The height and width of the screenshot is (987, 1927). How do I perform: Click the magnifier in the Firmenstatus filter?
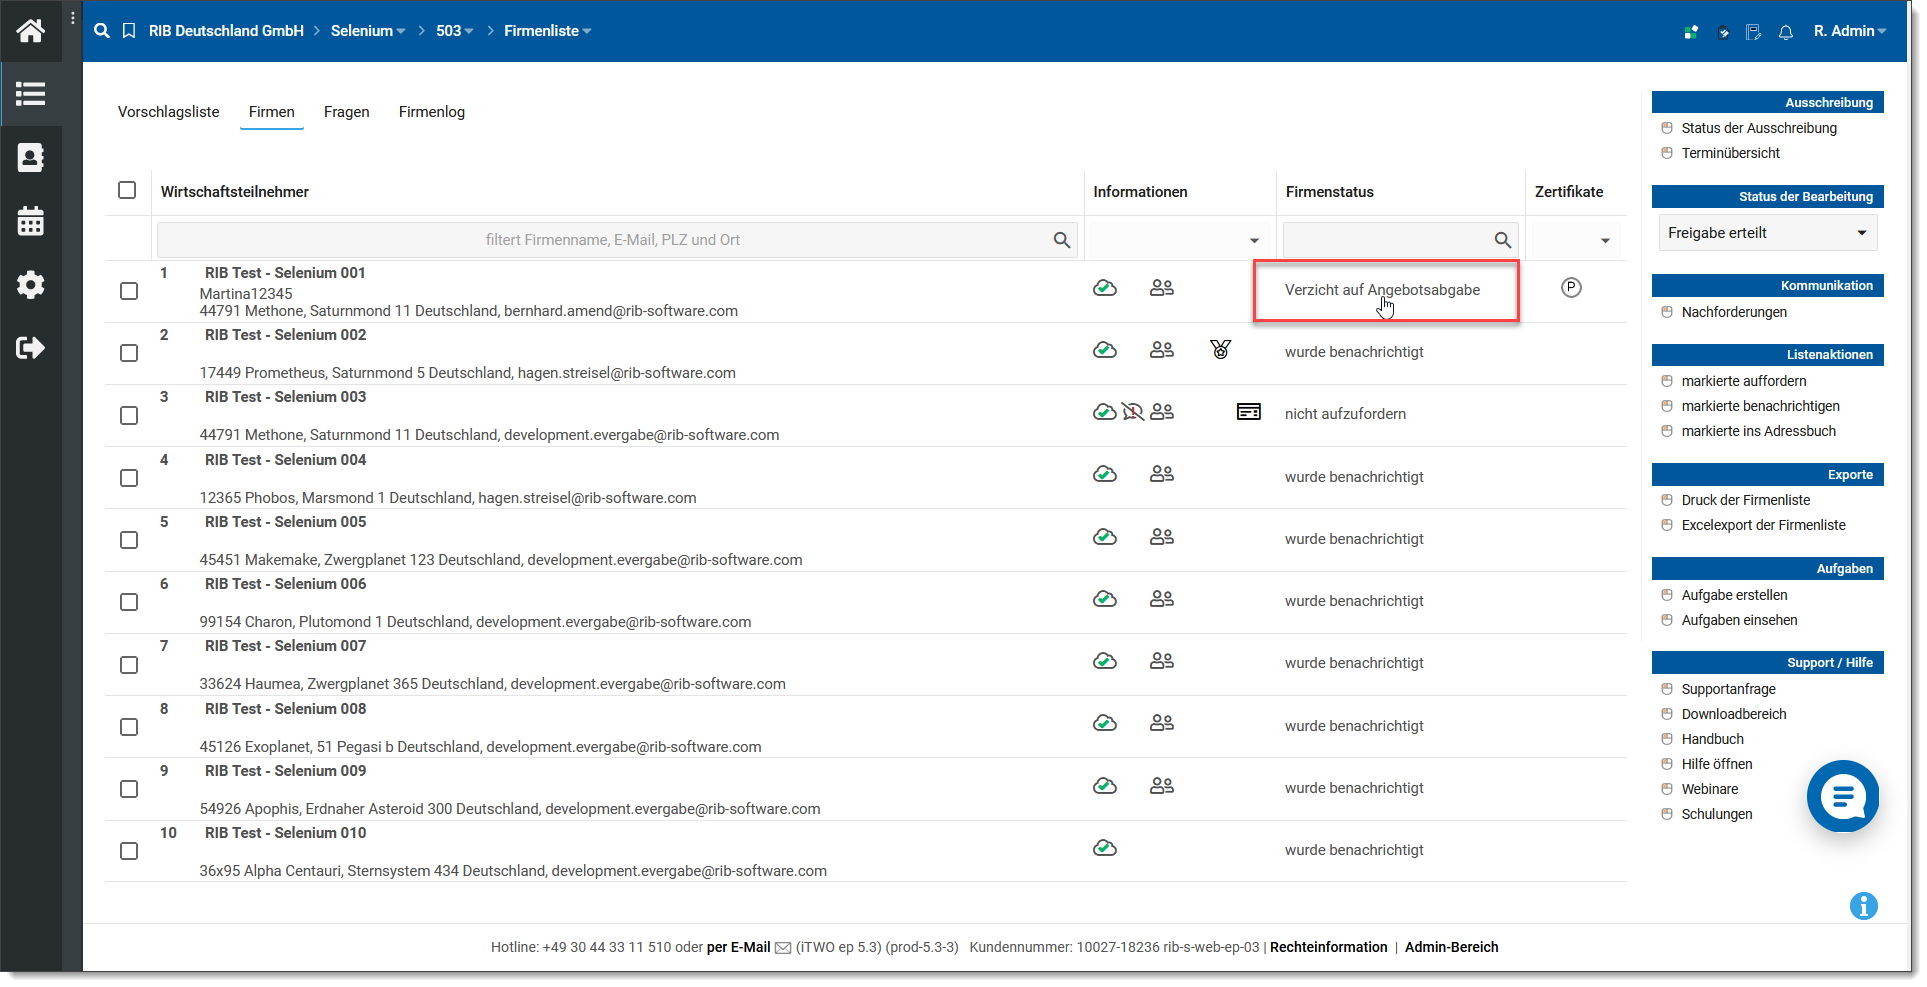point(1503,240)
